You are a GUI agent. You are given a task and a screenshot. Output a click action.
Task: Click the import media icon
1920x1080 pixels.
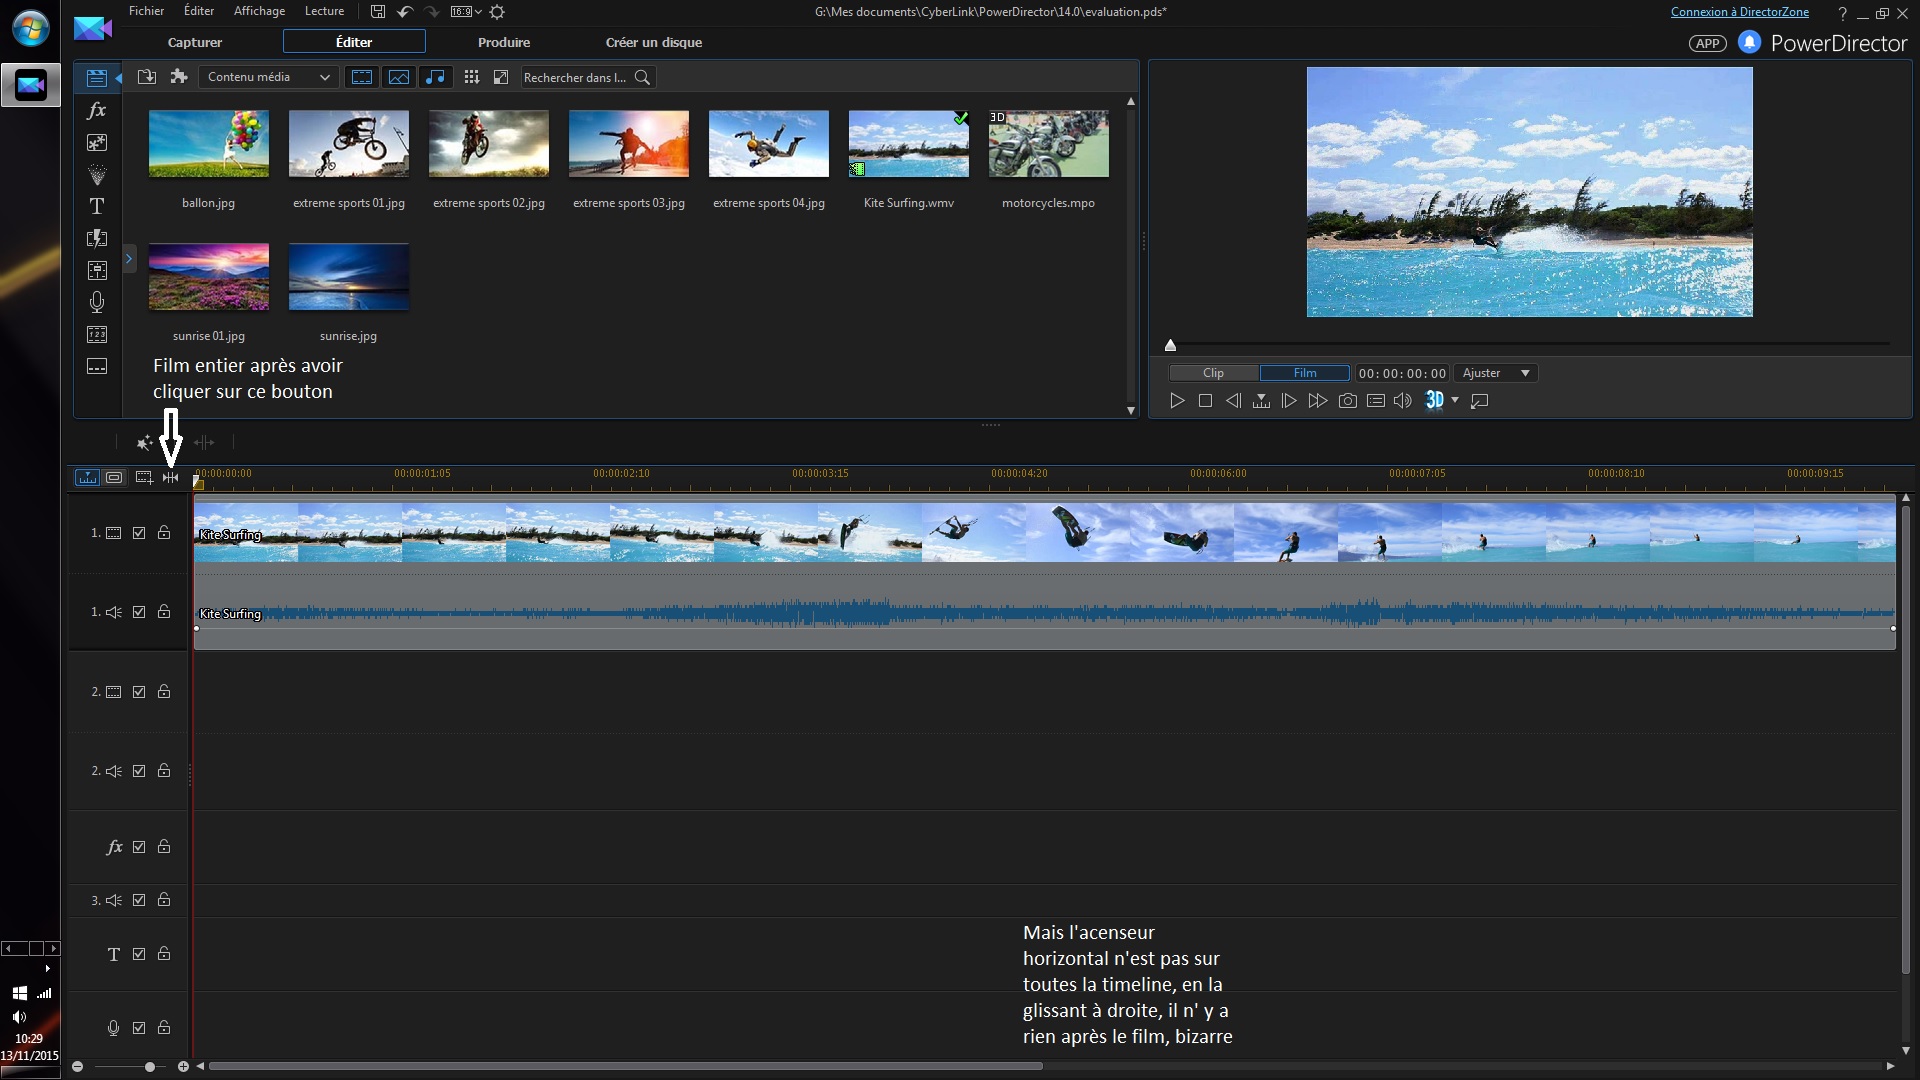pos(147,77)
